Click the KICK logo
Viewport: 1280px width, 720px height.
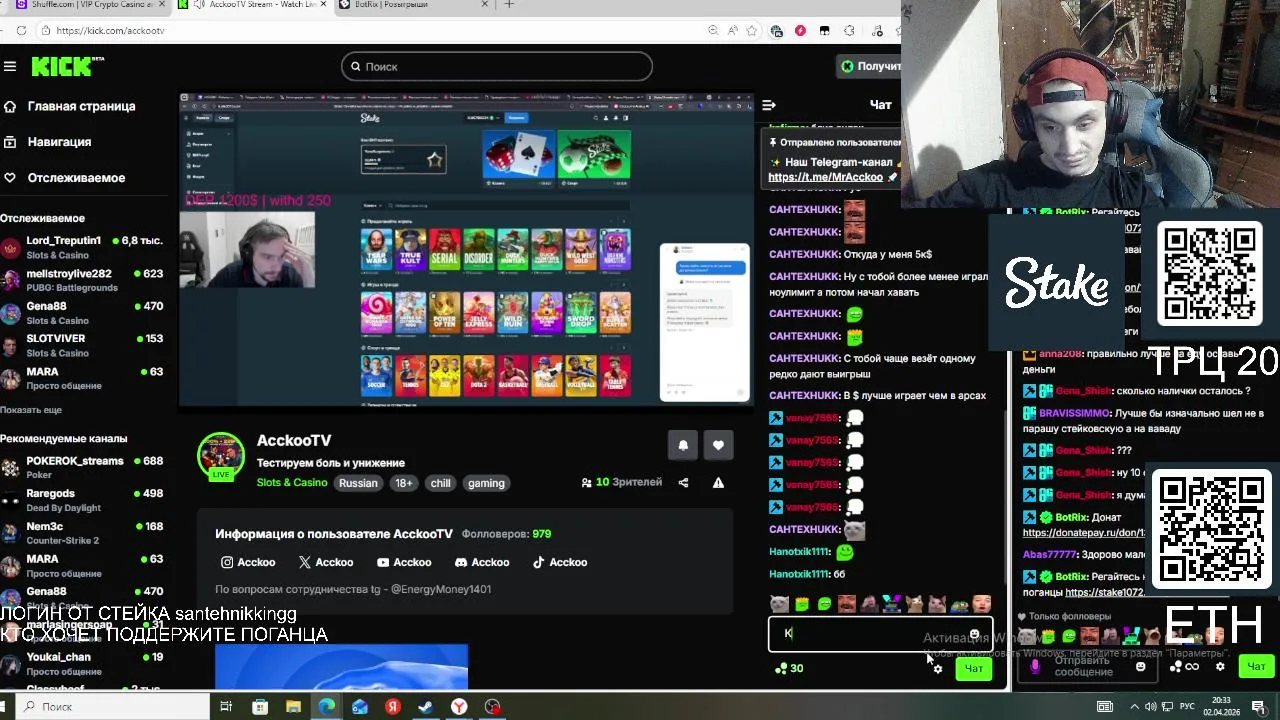coord(67,66)
